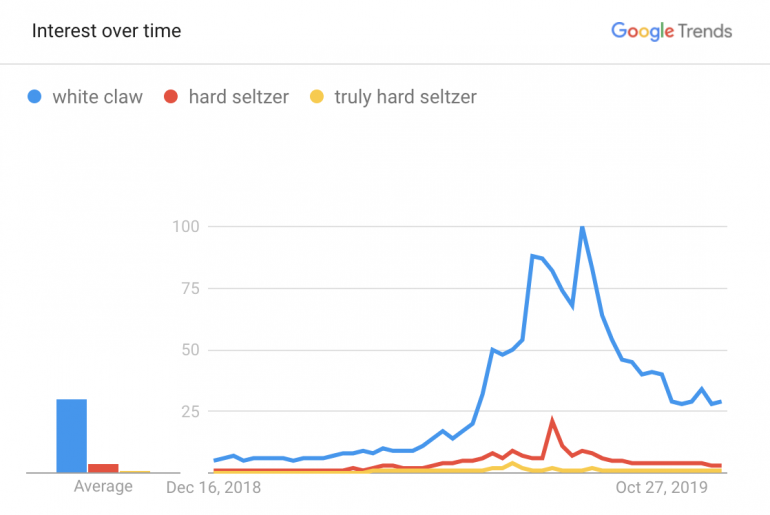Select the "white claw" legend label
Image resolution: width=770 pixels, height=515 pixels.
97,97
